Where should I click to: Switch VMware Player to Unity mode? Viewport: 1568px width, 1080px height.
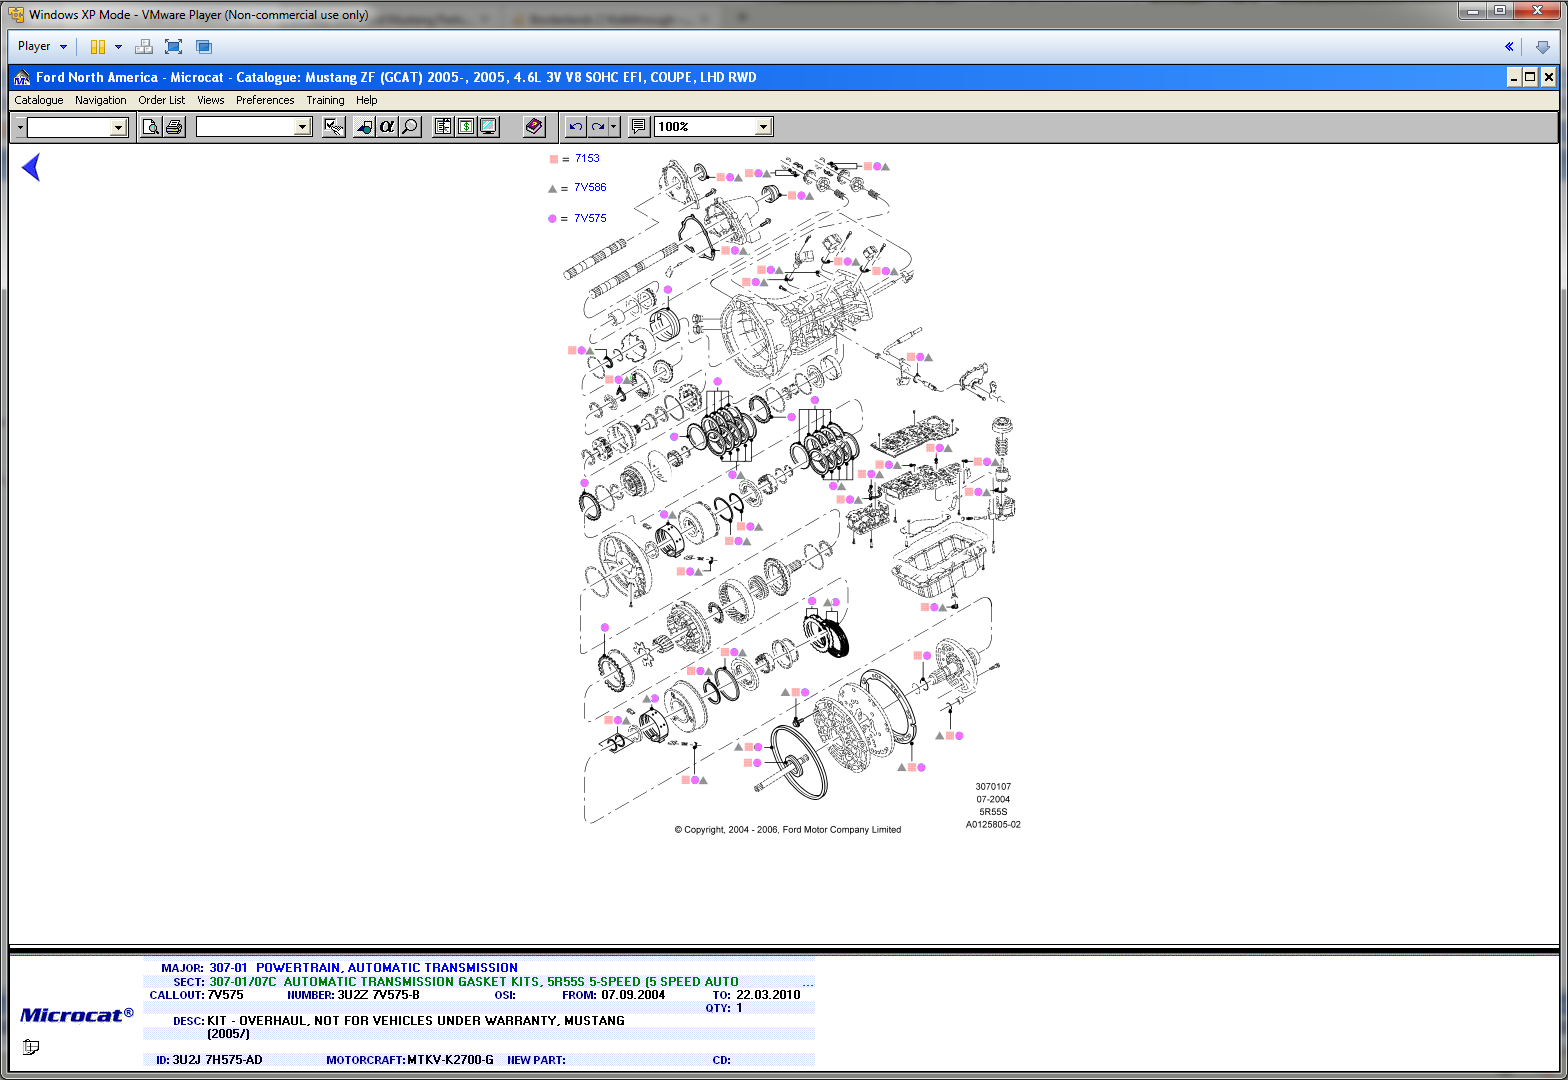(x=204, y=47)
